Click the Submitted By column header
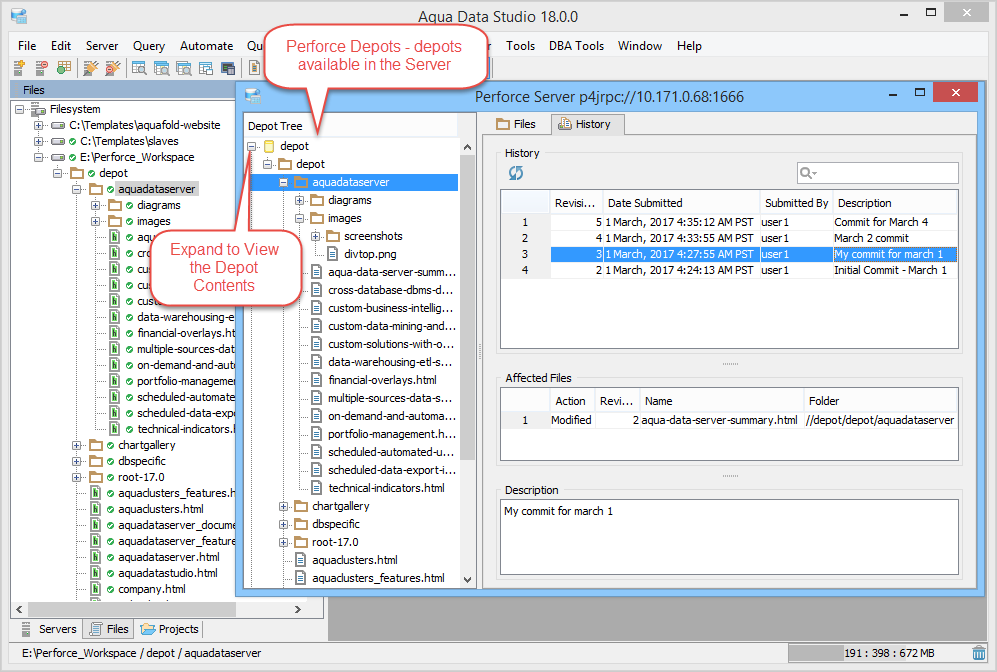The image size is (997, 672). pos(796,203)
